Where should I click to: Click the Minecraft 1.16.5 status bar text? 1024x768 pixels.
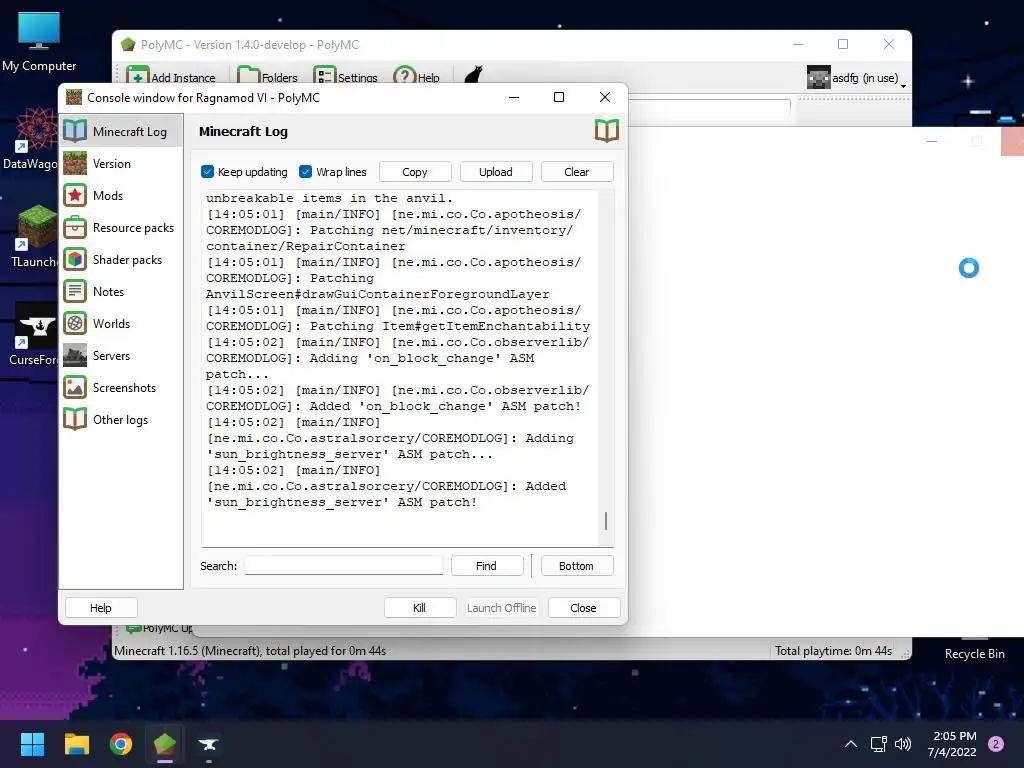[250, 650]
